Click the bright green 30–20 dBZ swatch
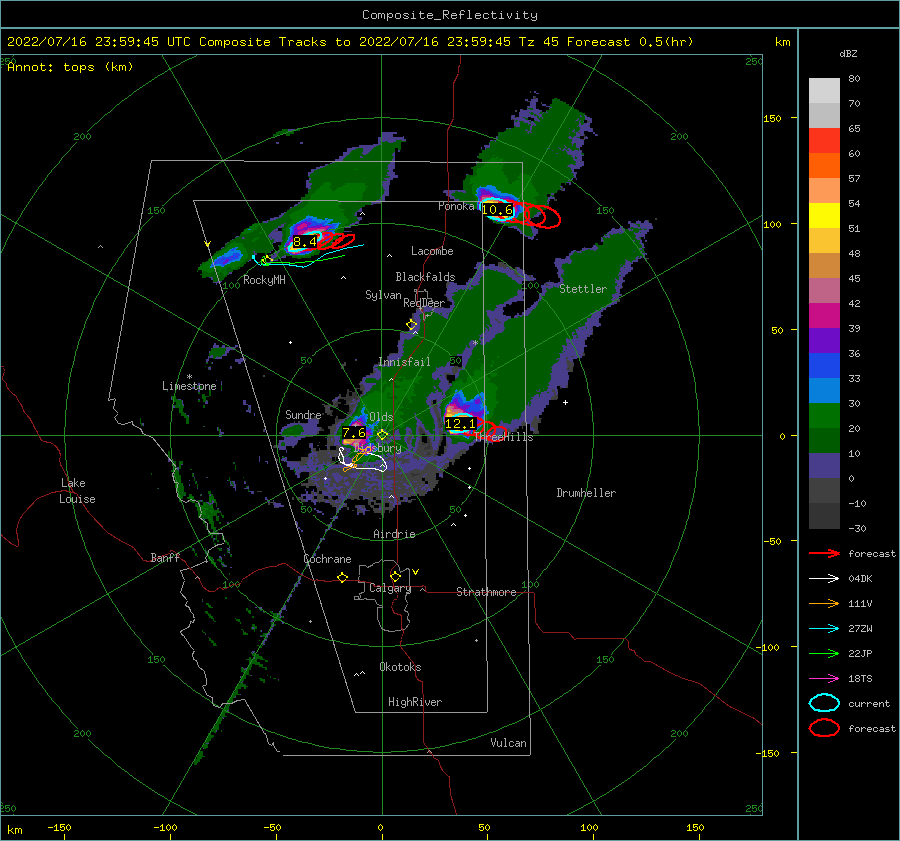900x841 pixels. click(824, 416)
